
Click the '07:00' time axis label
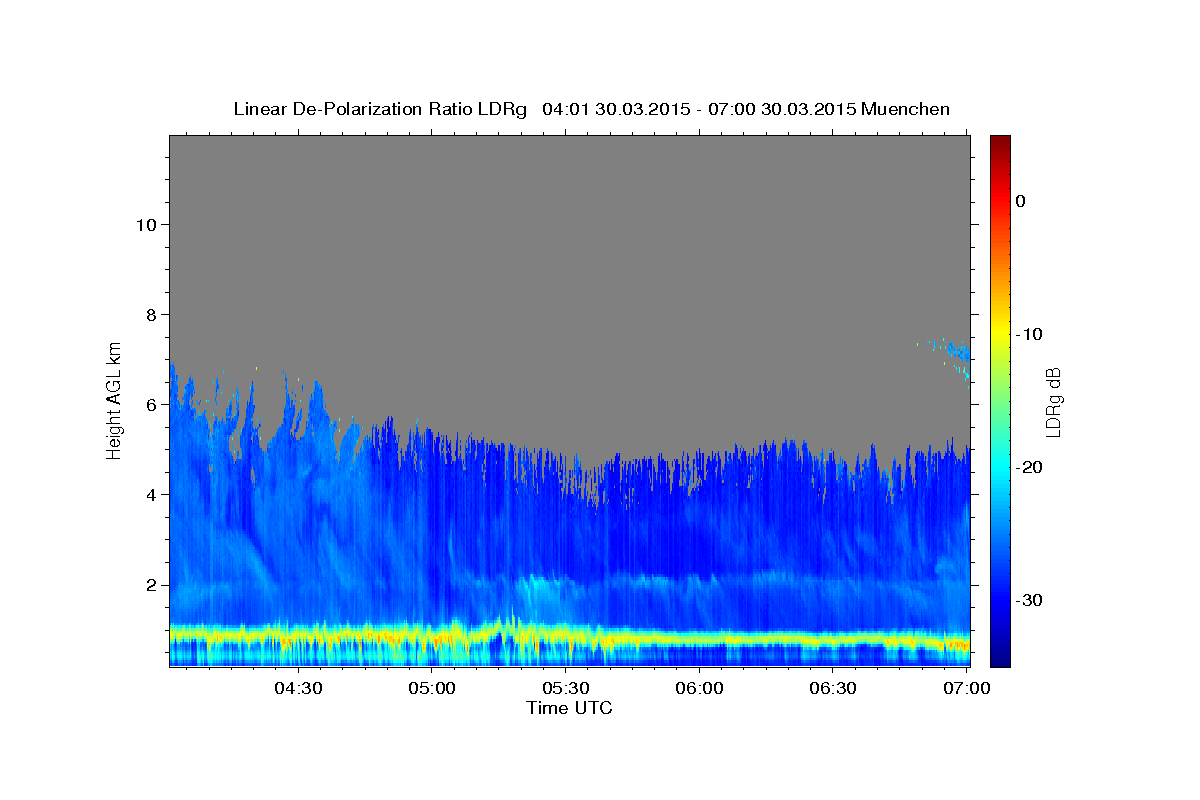pos(968,688)
